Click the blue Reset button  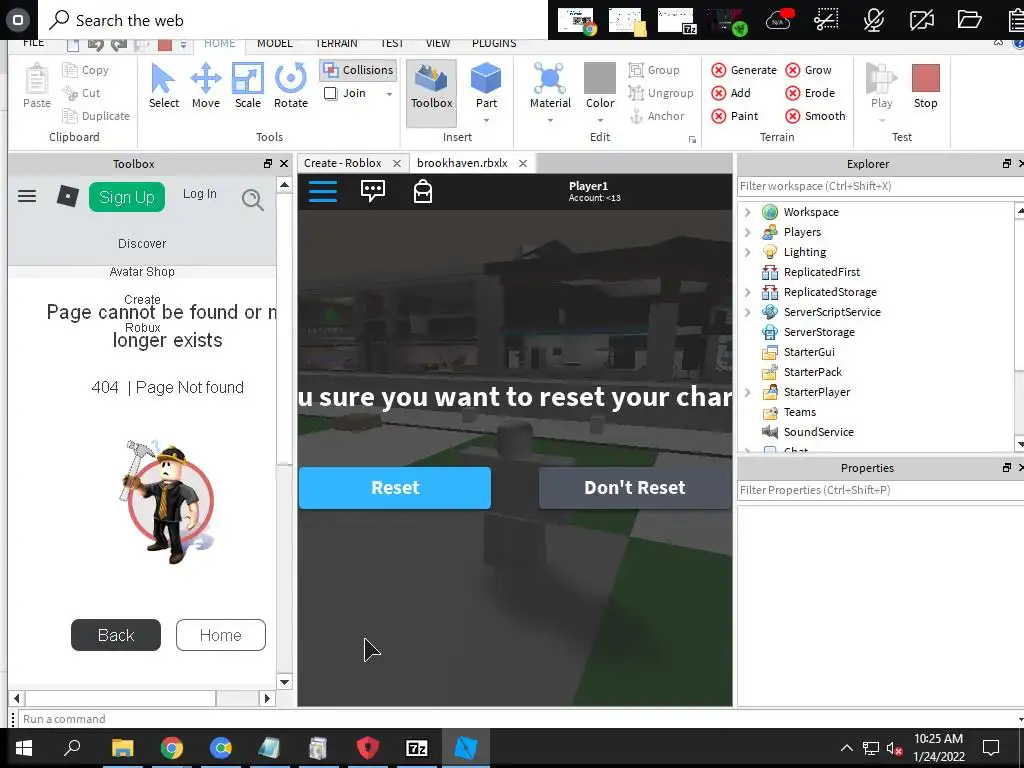pyautogui.click(x=394, y=488)
